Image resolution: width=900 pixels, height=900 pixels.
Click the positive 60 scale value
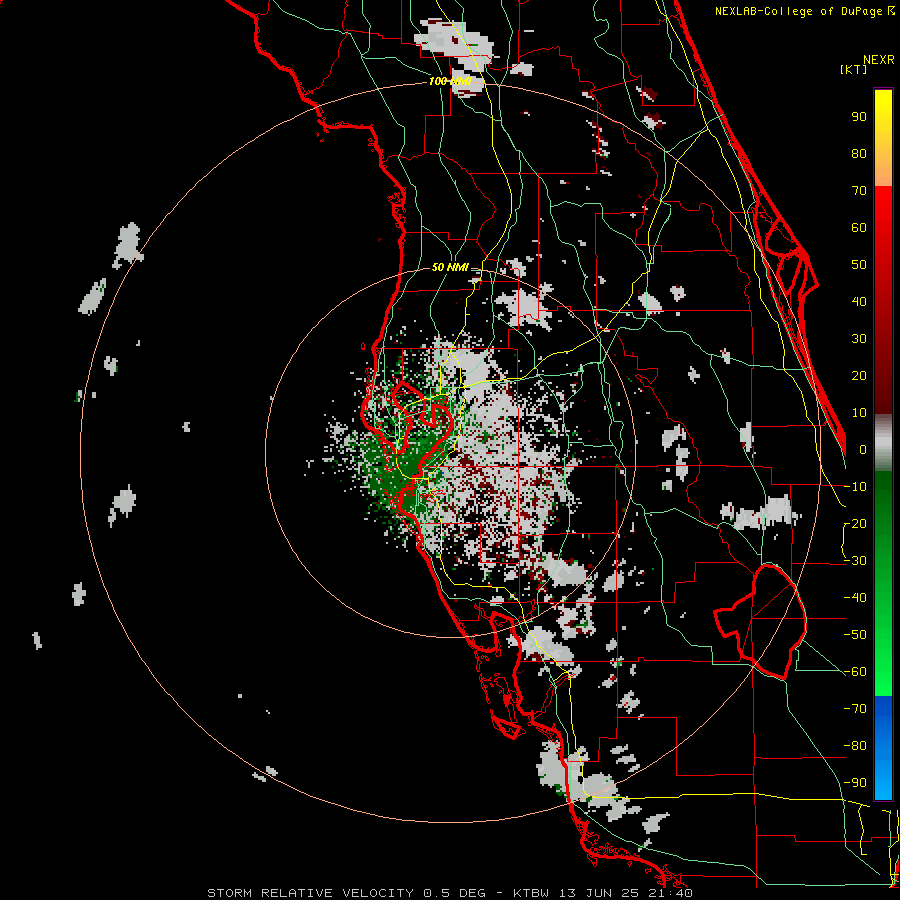tap(859, 228)
